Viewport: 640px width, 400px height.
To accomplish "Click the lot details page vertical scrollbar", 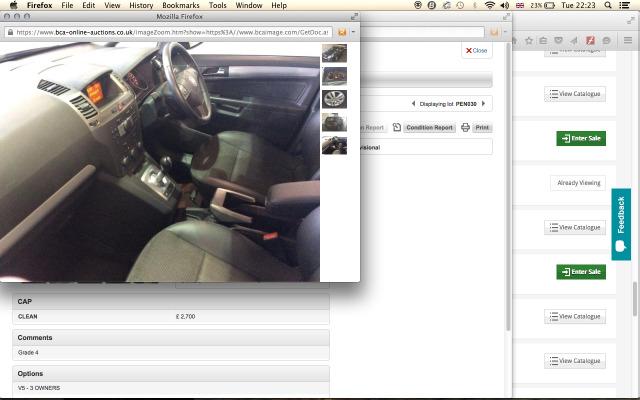I will 508,188.
